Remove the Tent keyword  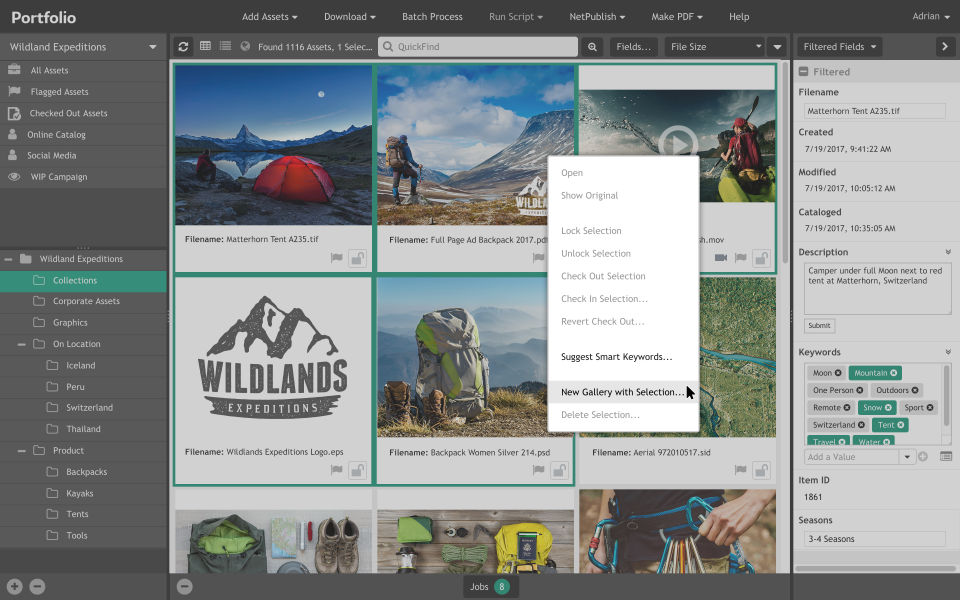pos(901,424)
